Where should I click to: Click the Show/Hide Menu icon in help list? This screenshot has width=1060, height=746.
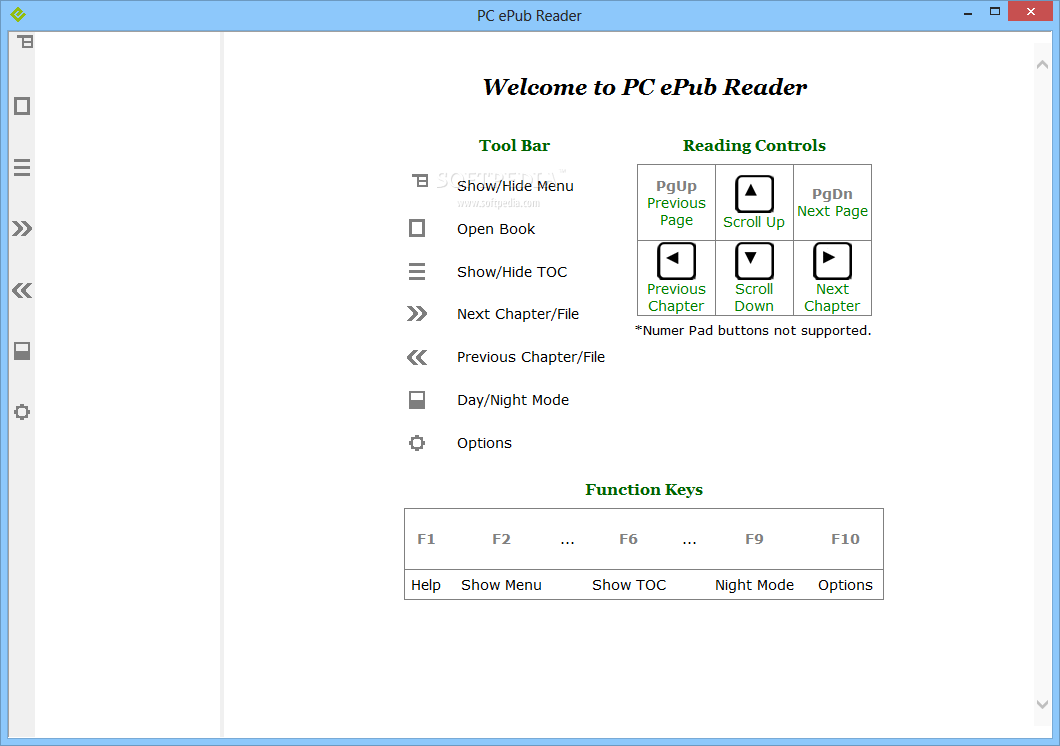click(420, 180)
